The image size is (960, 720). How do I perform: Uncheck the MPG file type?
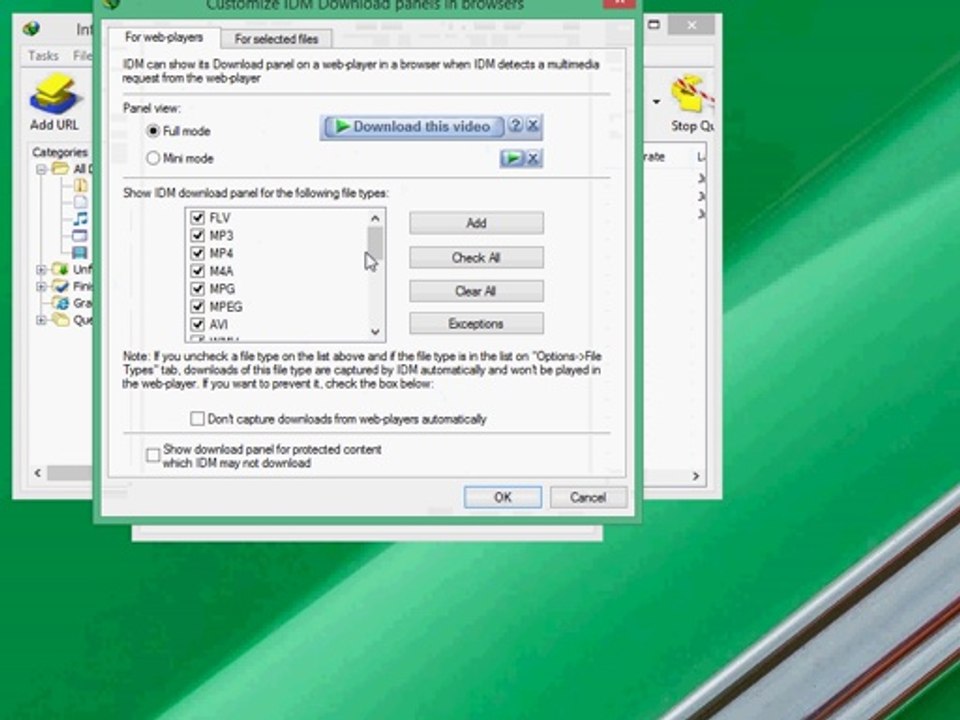[x=197, y=288]
